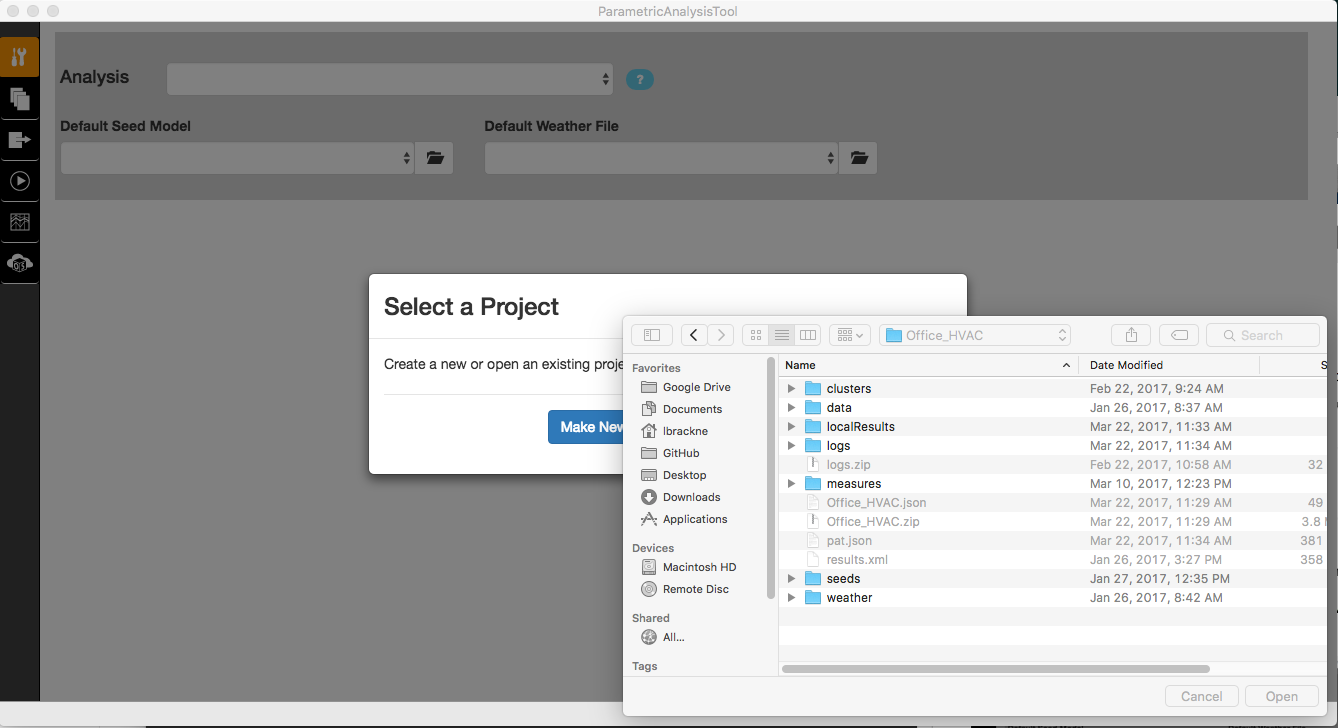Switch to column view in file dialog
Image resolution: width=1338 pixels, height=728 pixels.
[807, 334]
